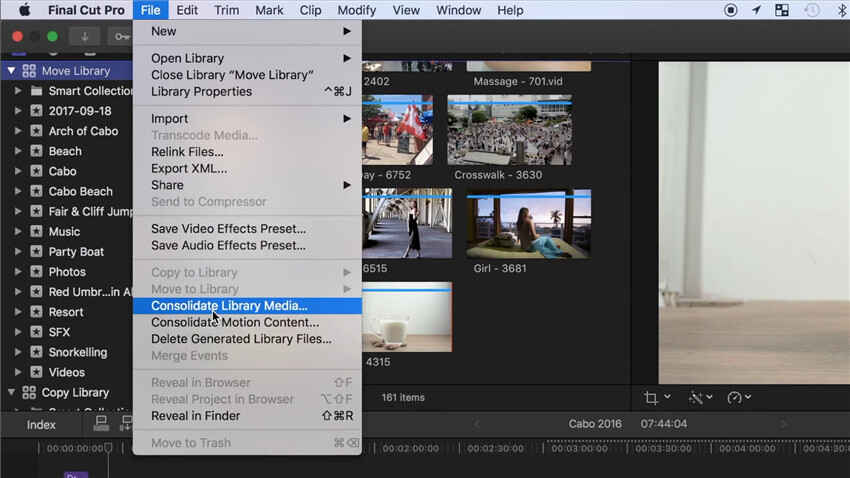Viewport: 850px width, 478px height.
Task: Open the View menu
Action: tap(406, 10)
